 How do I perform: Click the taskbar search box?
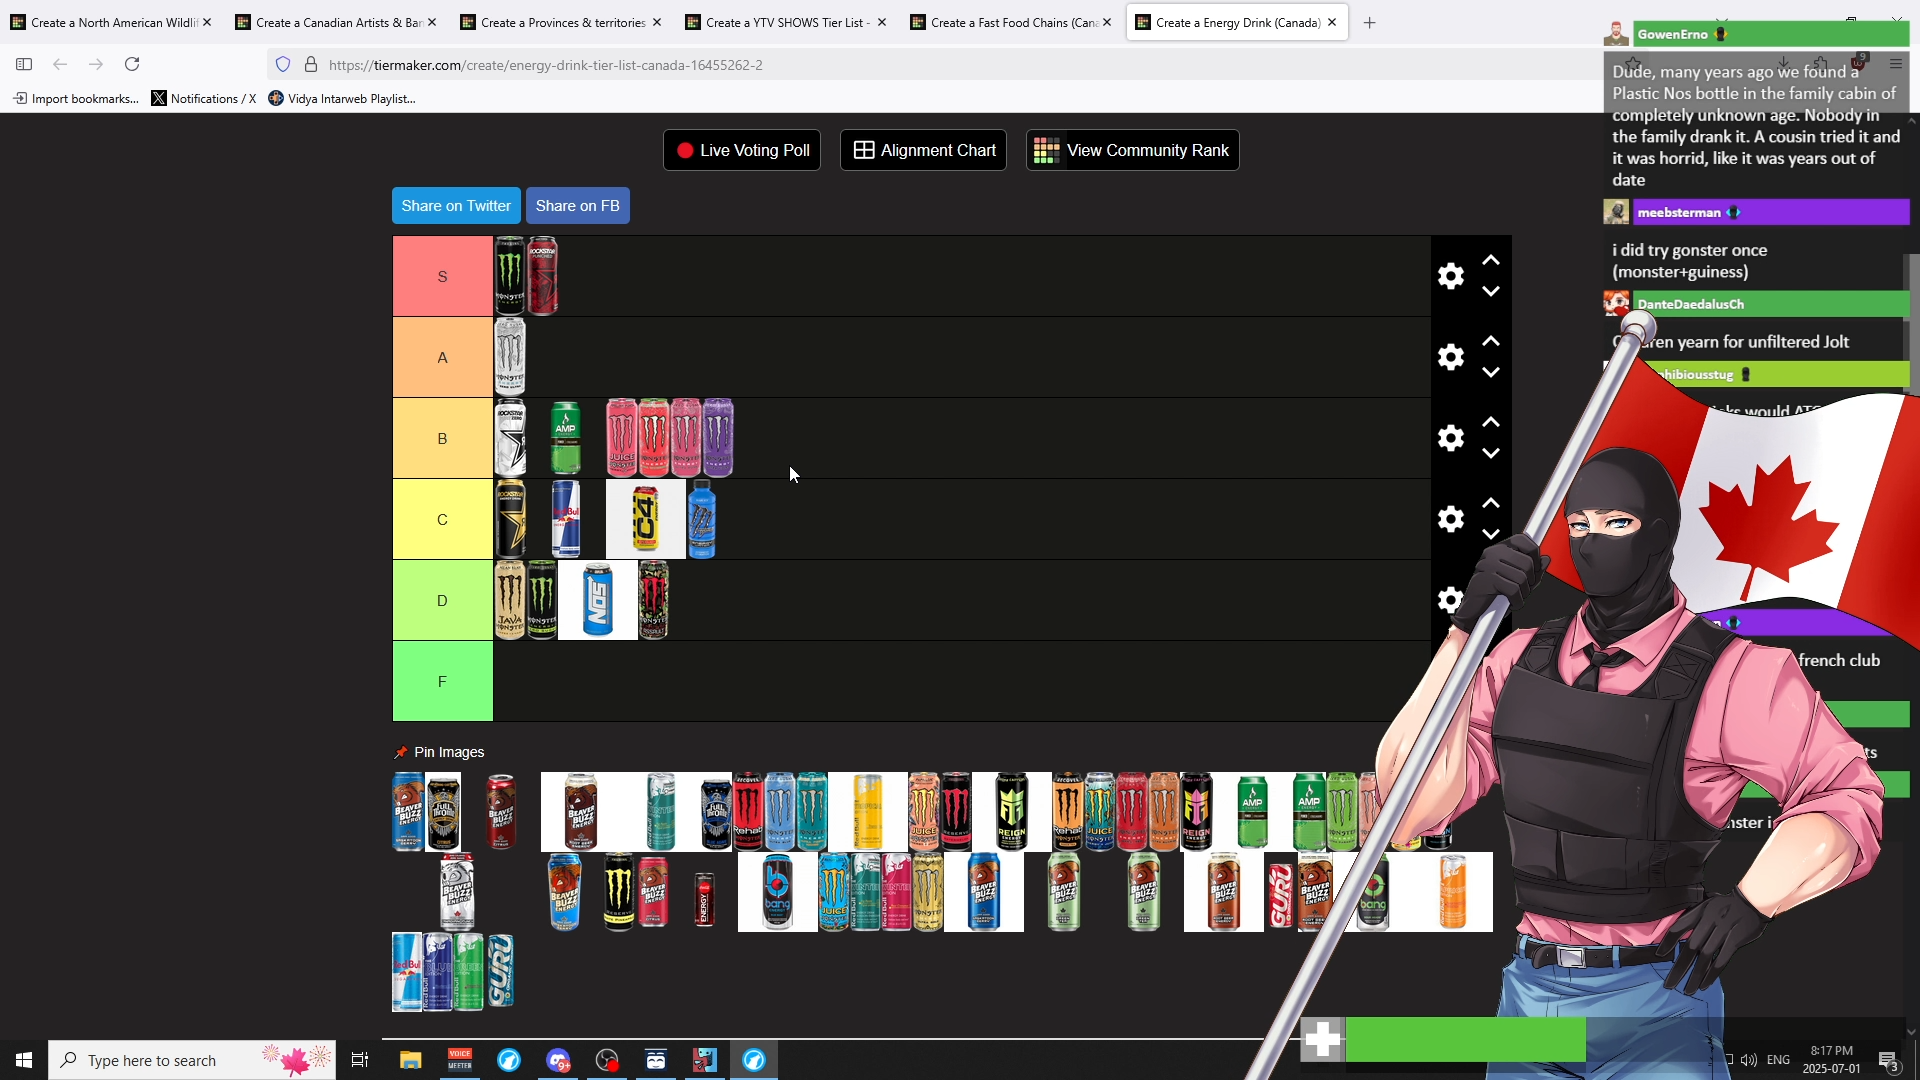[192, 1060]
